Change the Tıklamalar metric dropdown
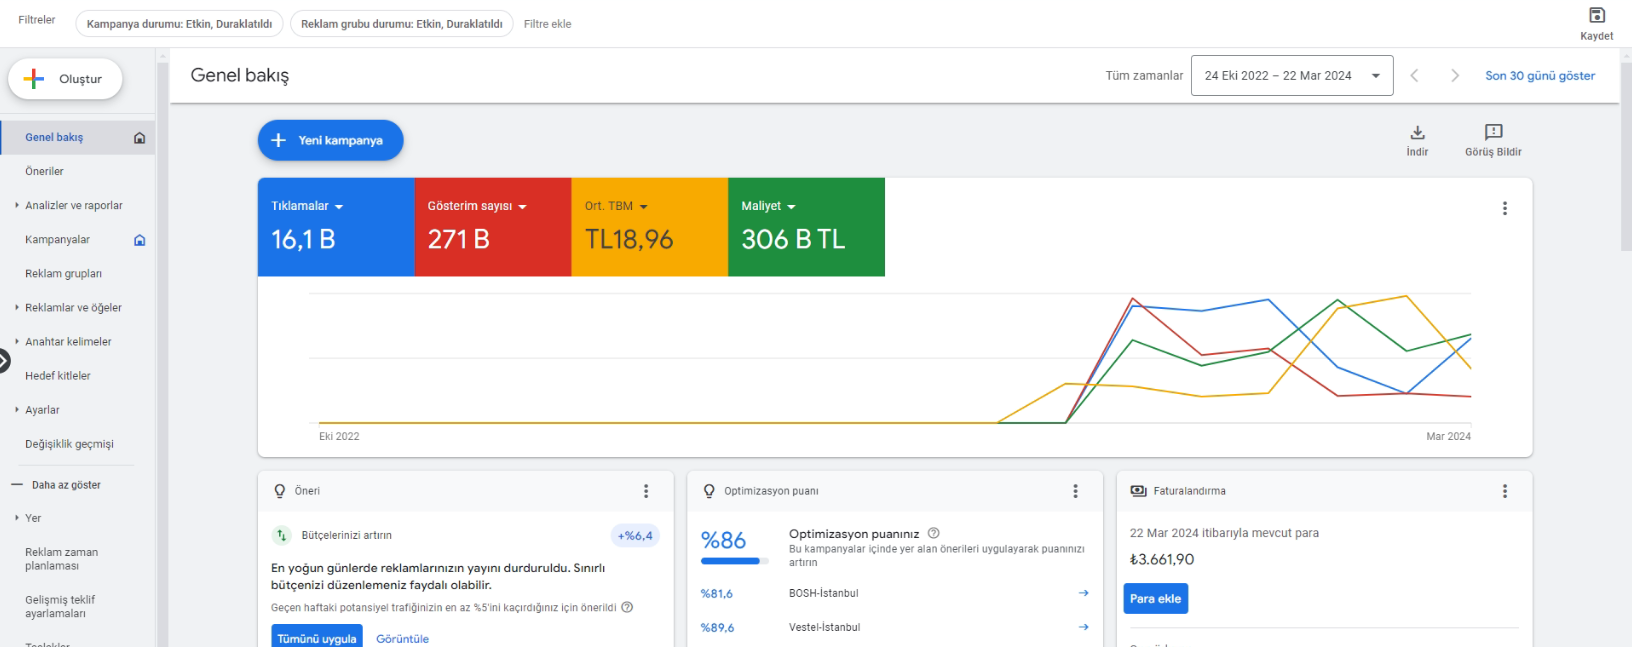 [x=307, y=206]
